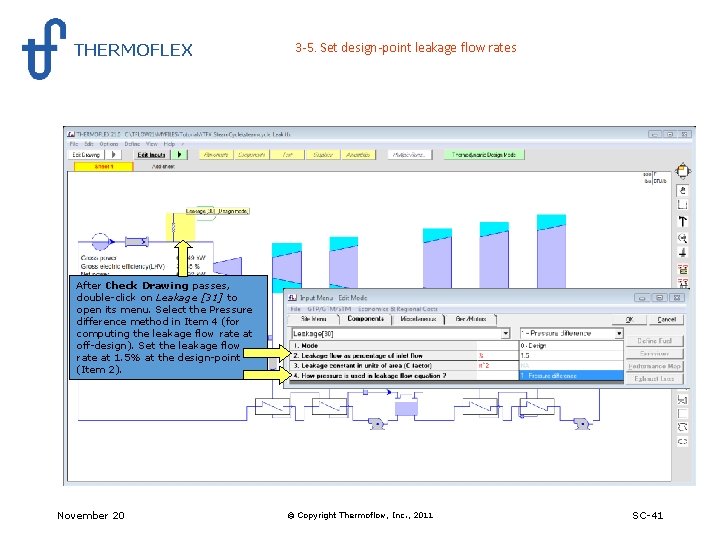720x540 pixels.
Task: Open the pan navigator icon above the toolbar
Action: pyautogui.click(x=682, y=171)
